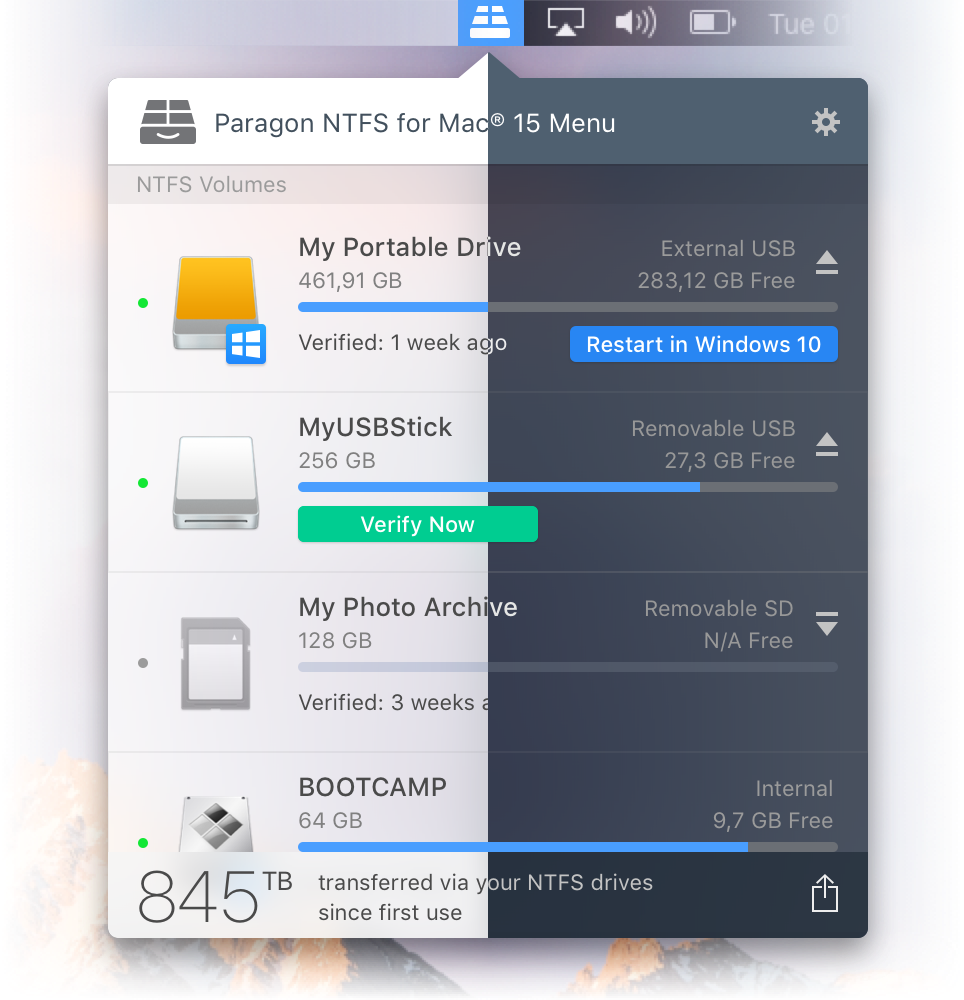Select BOOTCAMP drive icon
This screenshot has width=964, height=1000.
tap(216, 823)
